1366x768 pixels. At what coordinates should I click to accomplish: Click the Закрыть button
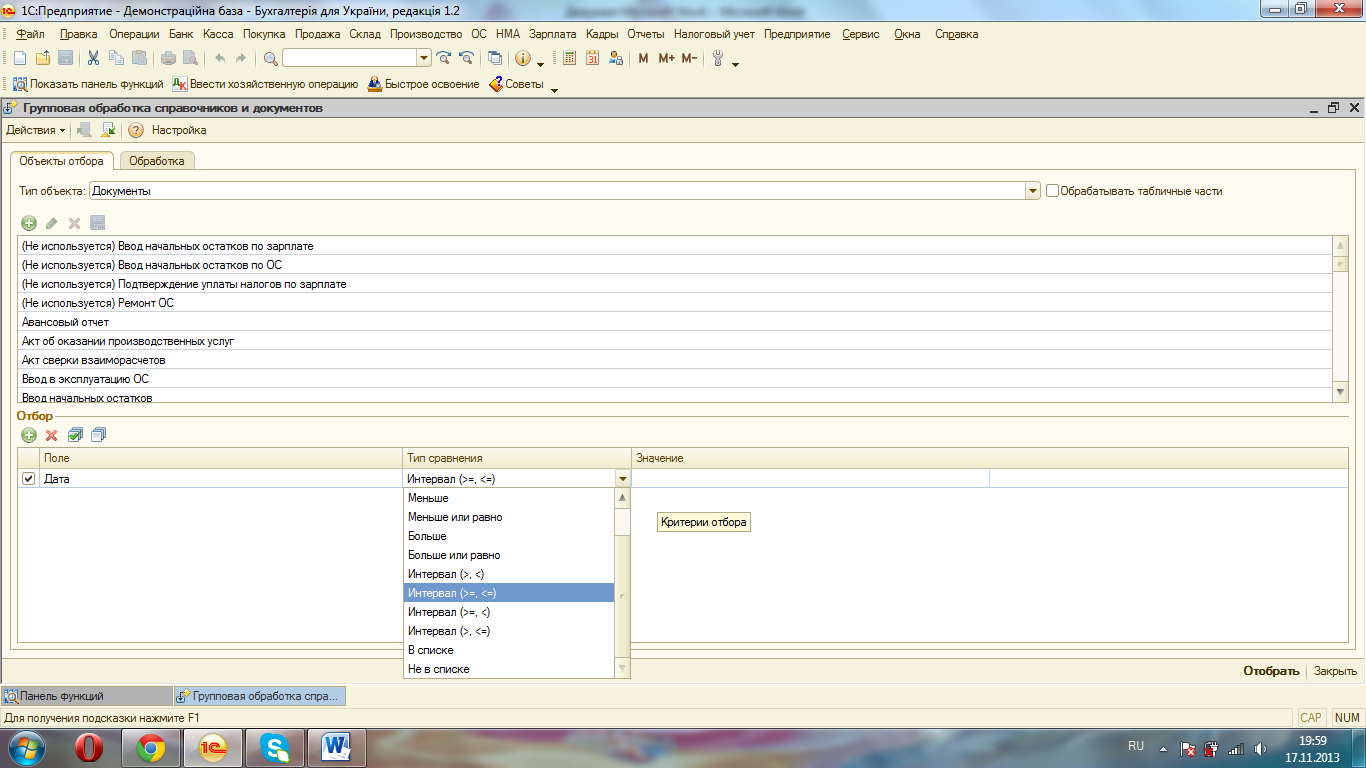tap(1335, 671)
